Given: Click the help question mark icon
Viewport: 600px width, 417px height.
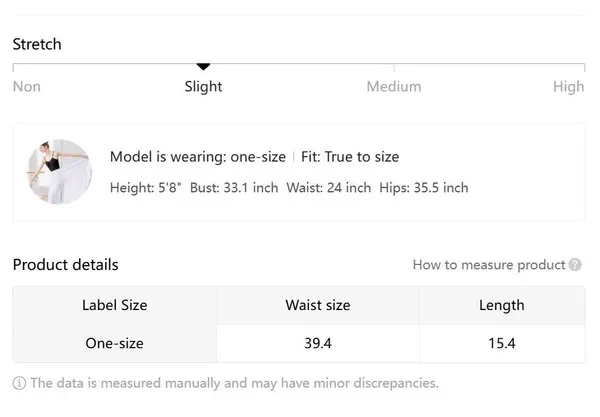Looking at the screenshot, I should (x=575, y=265).
